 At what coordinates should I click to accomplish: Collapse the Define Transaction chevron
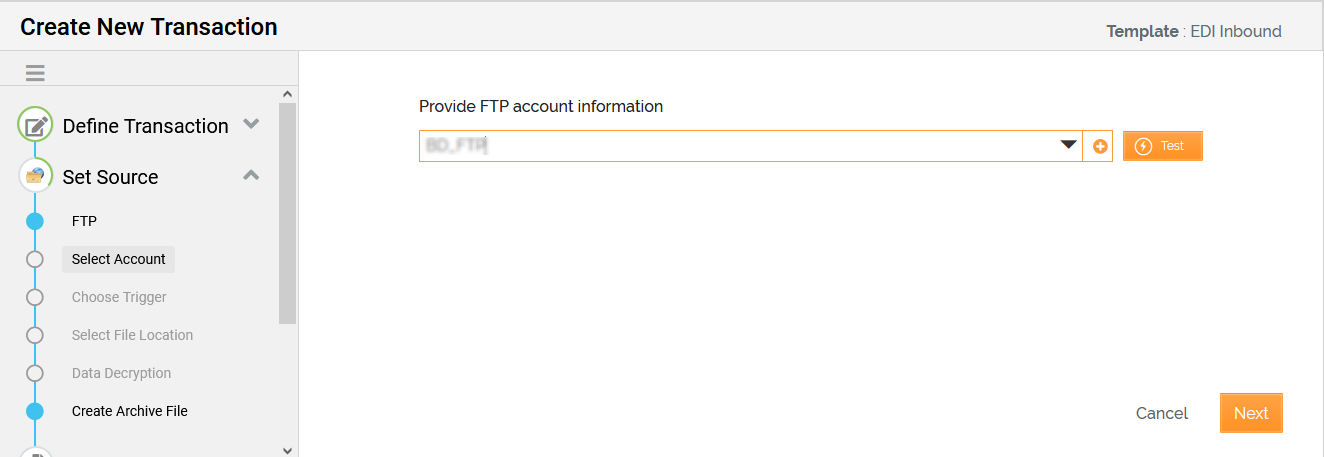(252, 125)
